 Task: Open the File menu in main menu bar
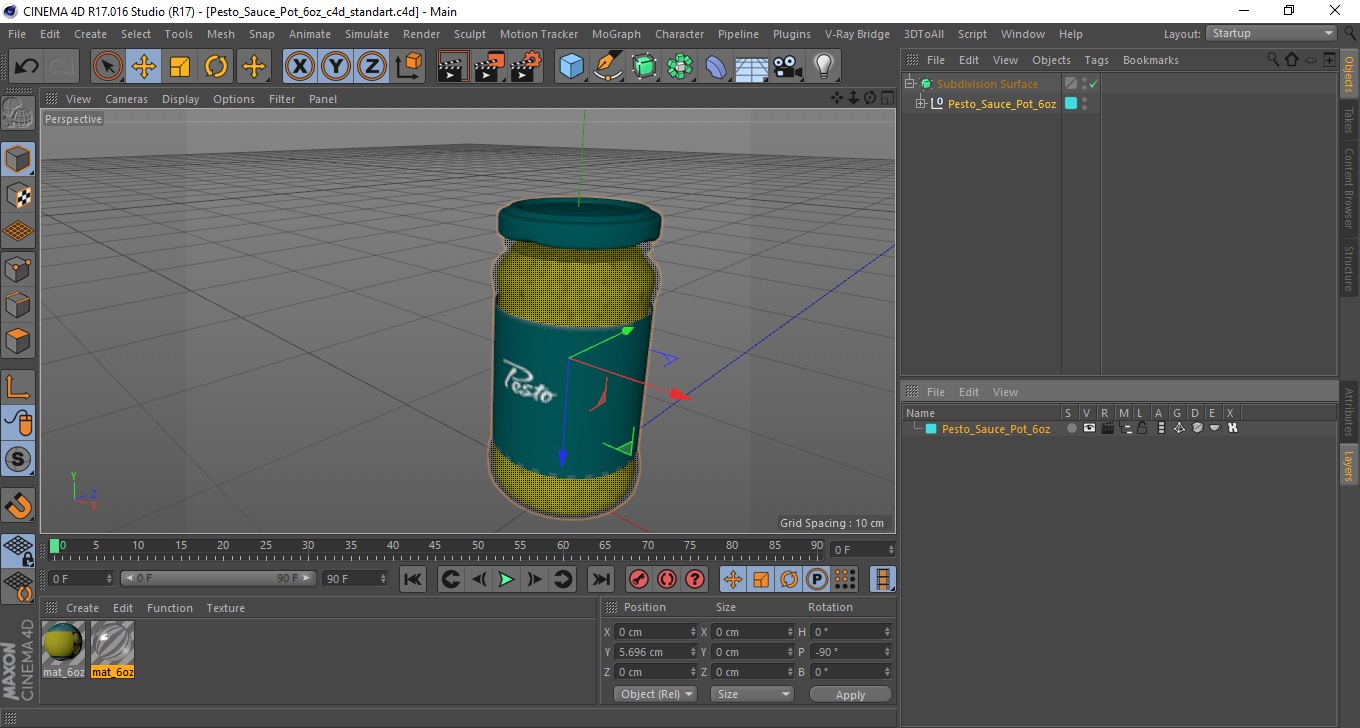click(17, 34)
